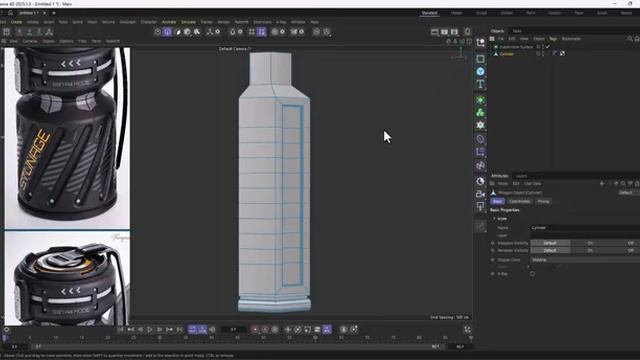Select the Subdivision Surface object row

click(x=516, y=47)
